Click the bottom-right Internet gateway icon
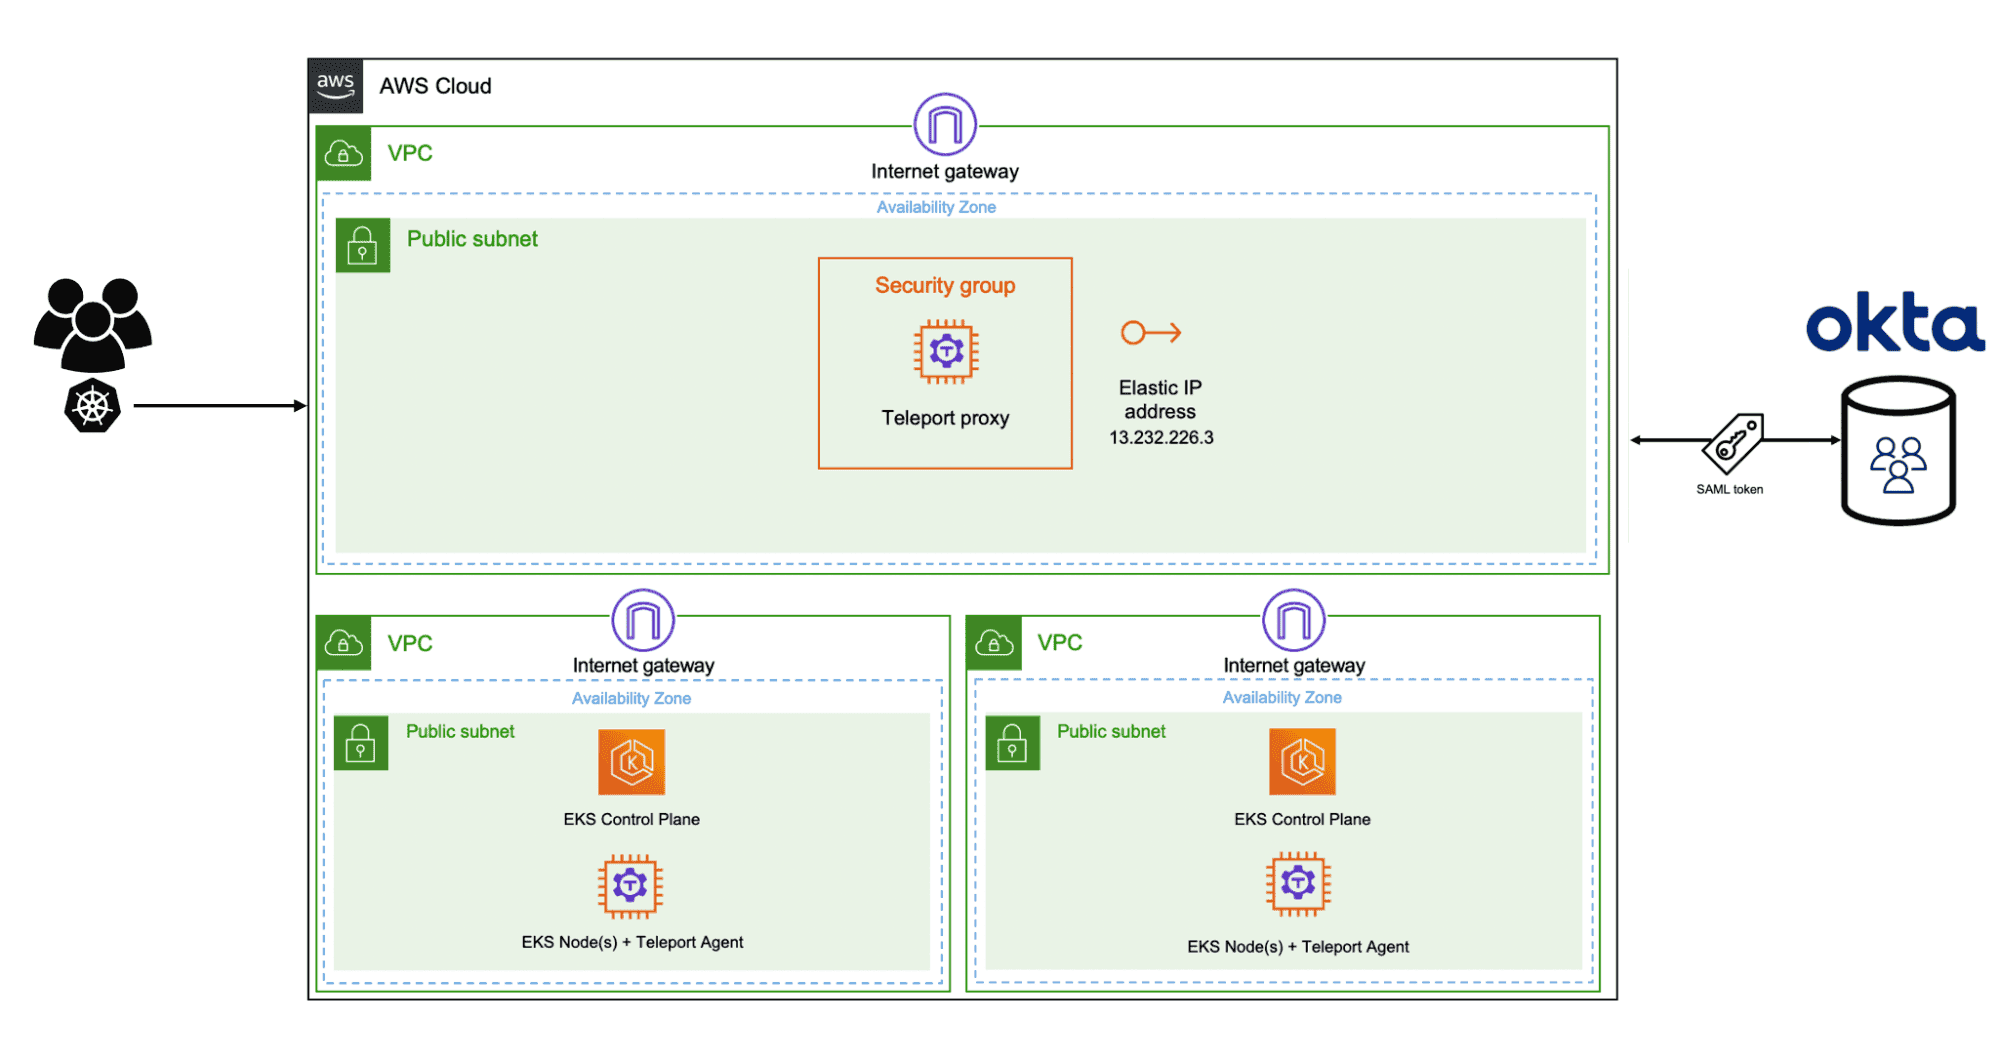 point(1294,620)
